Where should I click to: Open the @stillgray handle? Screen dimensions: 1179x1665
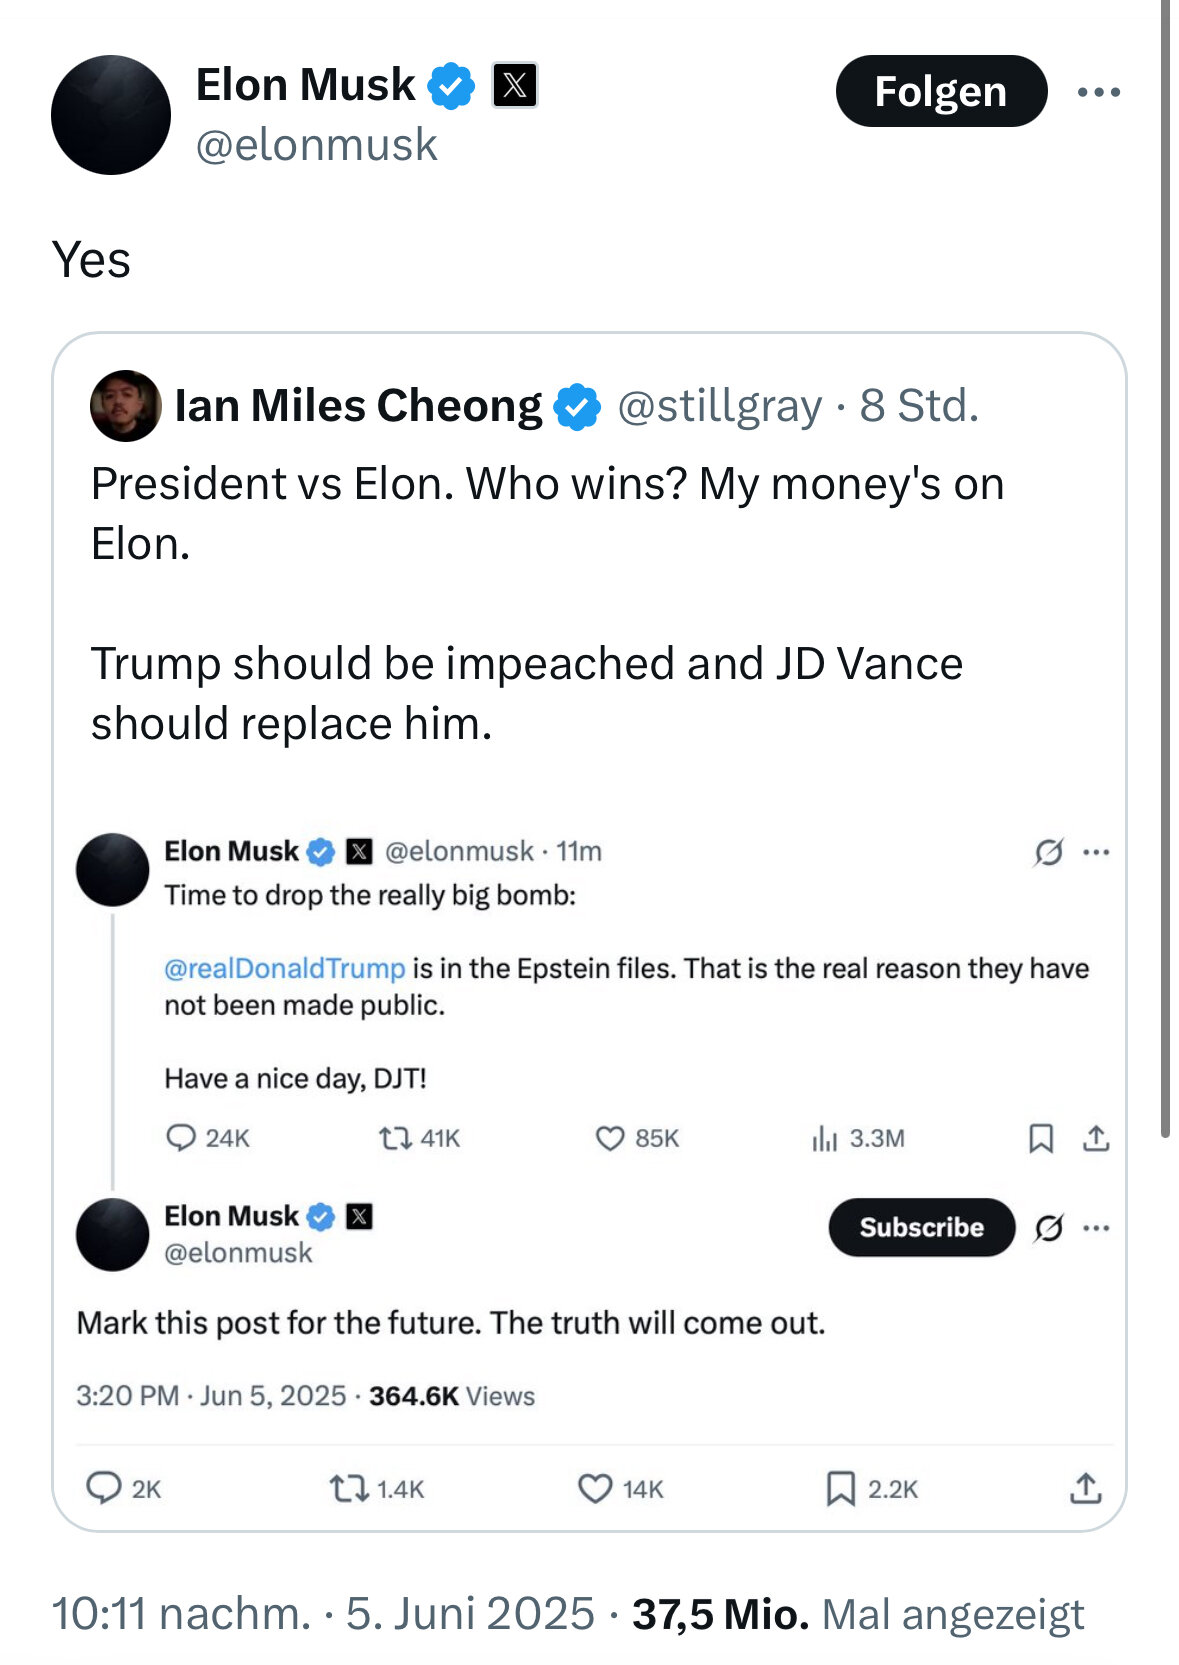(719, 406)
